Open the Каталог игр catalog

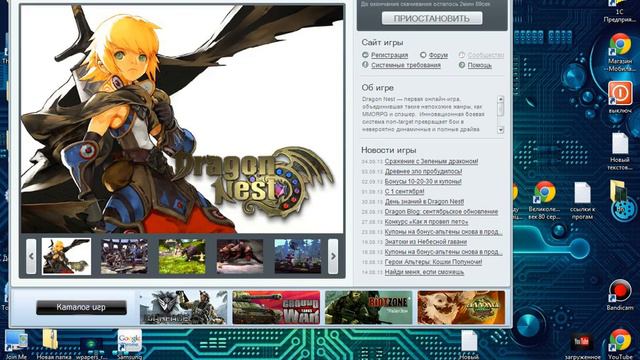tap(81, 307)
